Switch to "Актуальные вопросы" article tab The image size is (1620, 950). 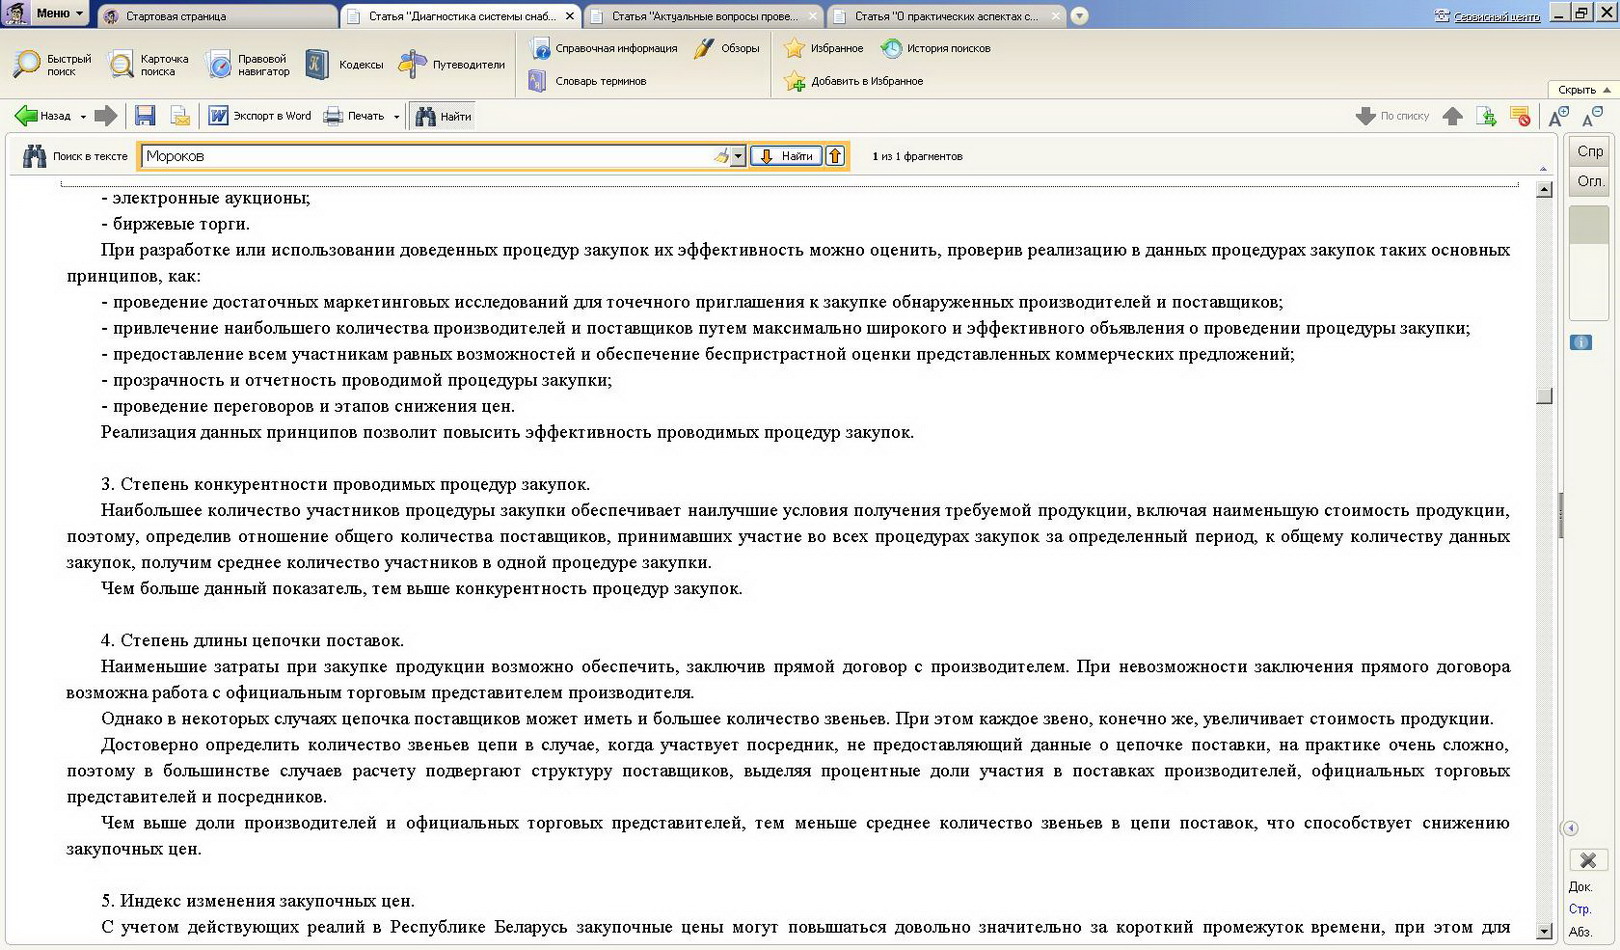704,16
